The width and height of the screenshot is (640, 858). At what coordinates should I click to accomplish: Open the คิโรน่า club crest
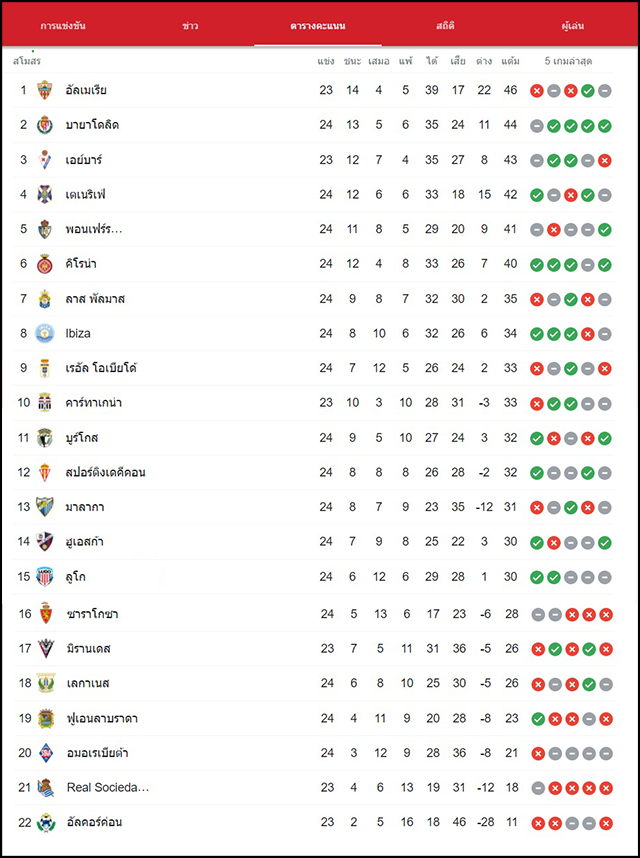(45, 264)
